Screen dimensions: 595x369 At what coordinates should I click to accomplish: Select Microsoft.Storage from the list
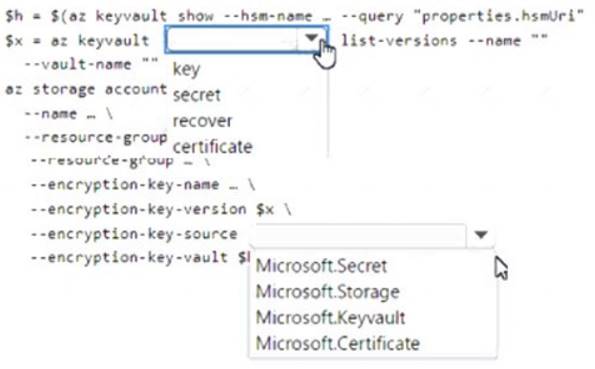(327, 292)
